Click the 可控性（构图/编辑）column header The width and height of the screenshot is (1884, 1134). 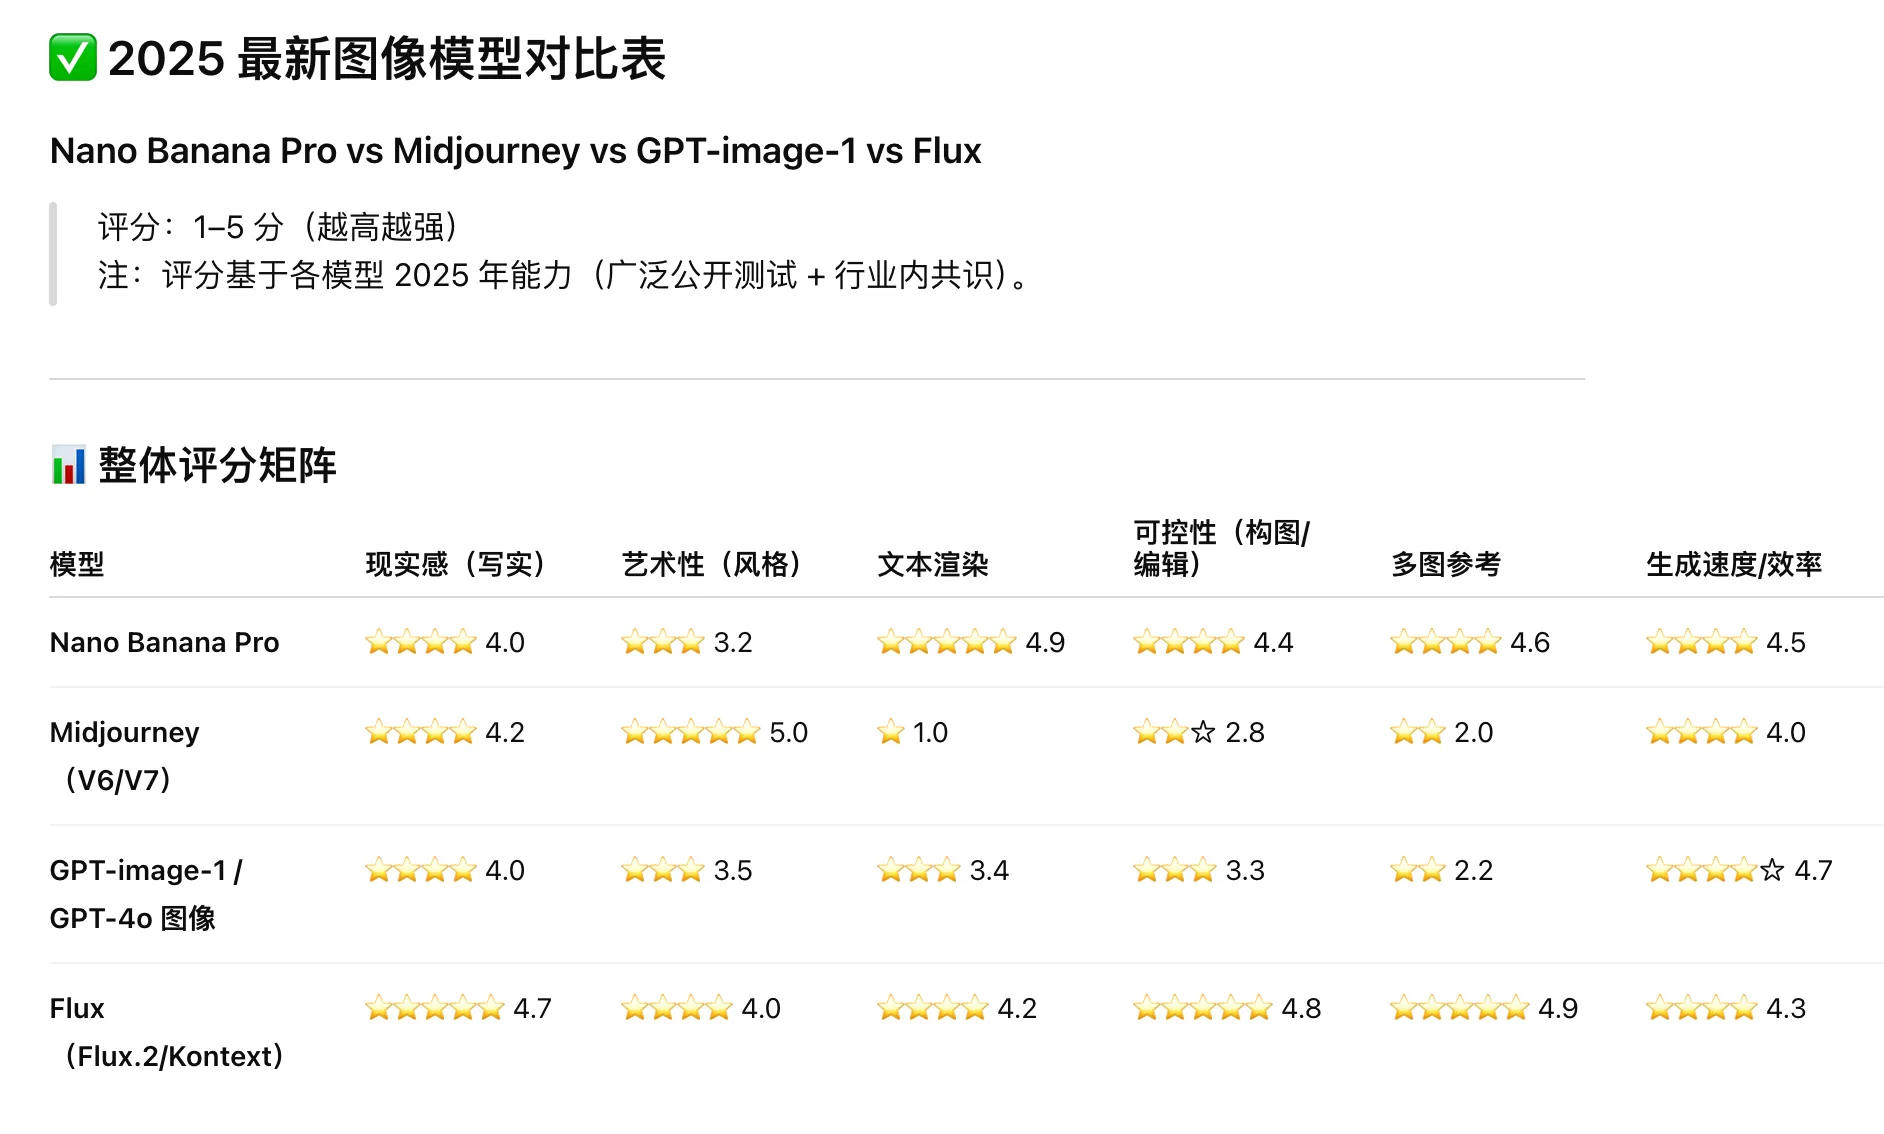tap(1221, 548)
